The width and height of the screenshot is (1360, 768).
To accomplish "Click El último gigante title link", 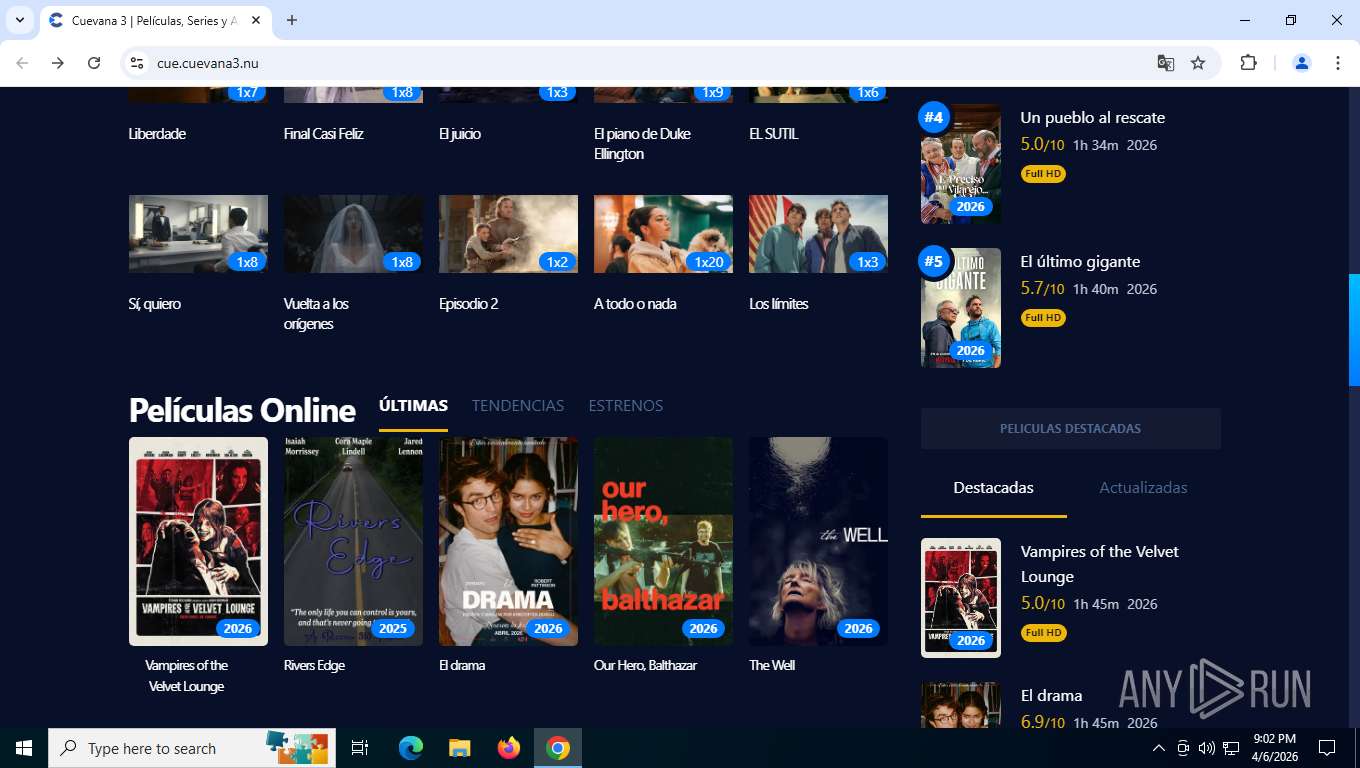I will click(1080, 262).
